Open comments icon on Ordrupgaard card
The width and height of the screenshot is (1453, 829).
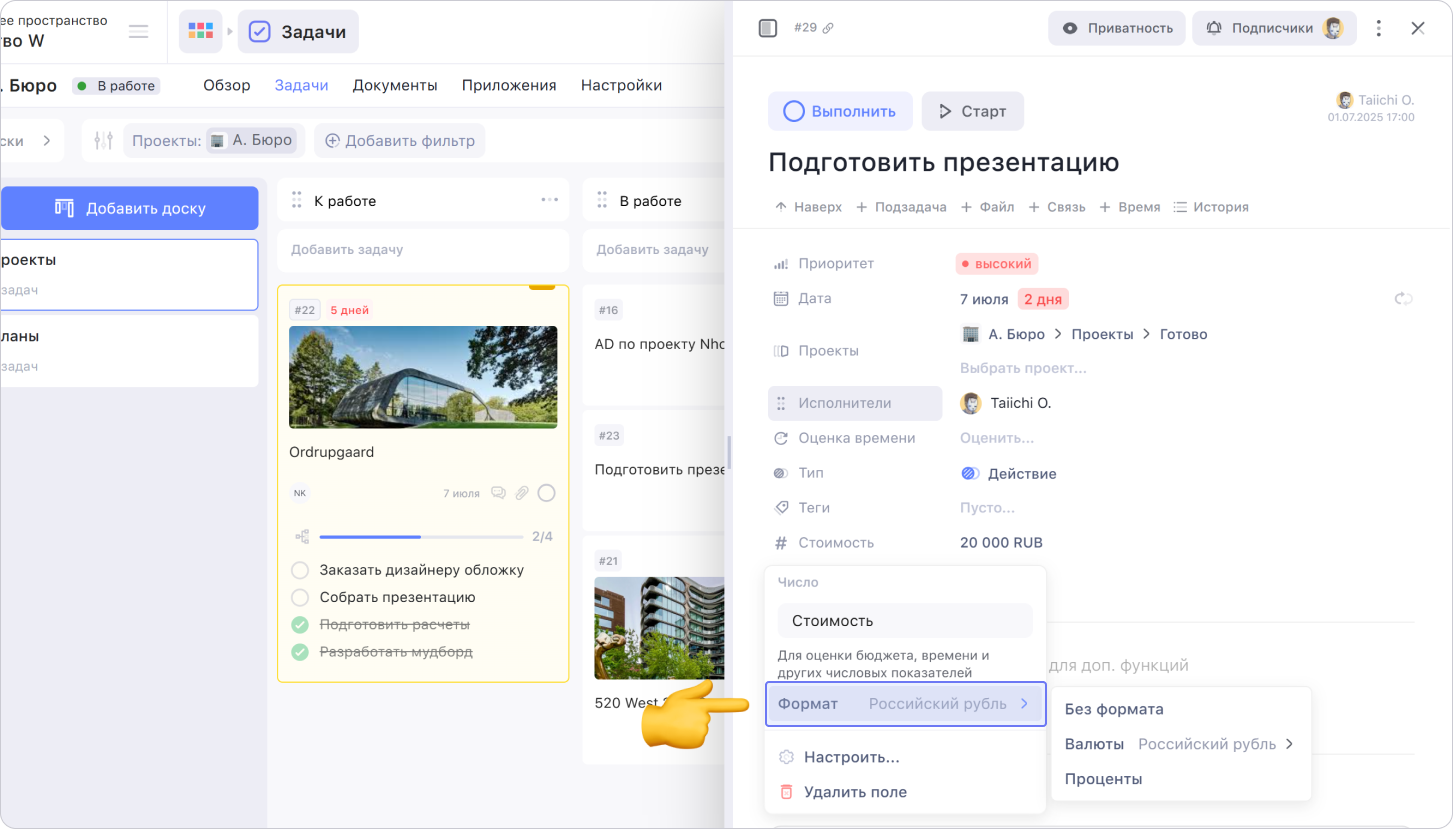[498, 493]
